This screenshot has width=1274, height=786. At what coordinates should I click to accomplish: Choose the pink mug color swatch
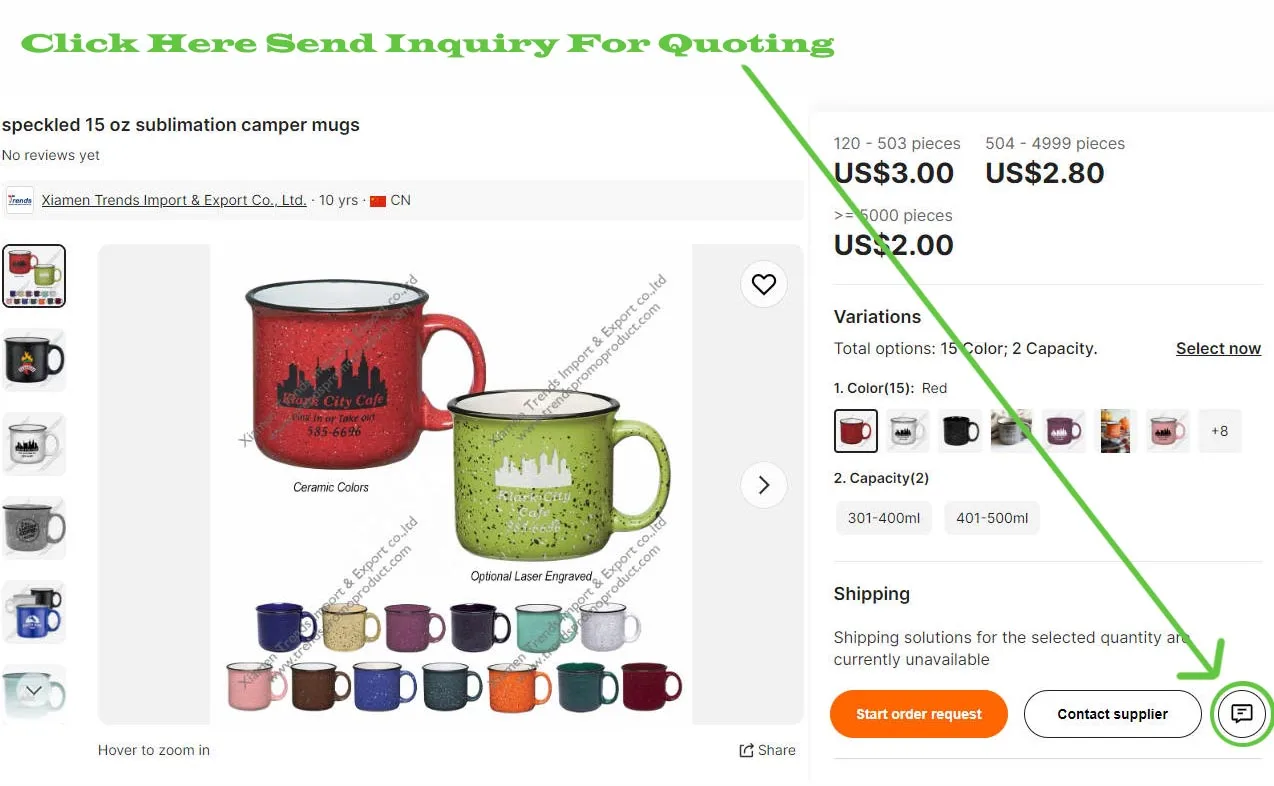pos(1168,431)
